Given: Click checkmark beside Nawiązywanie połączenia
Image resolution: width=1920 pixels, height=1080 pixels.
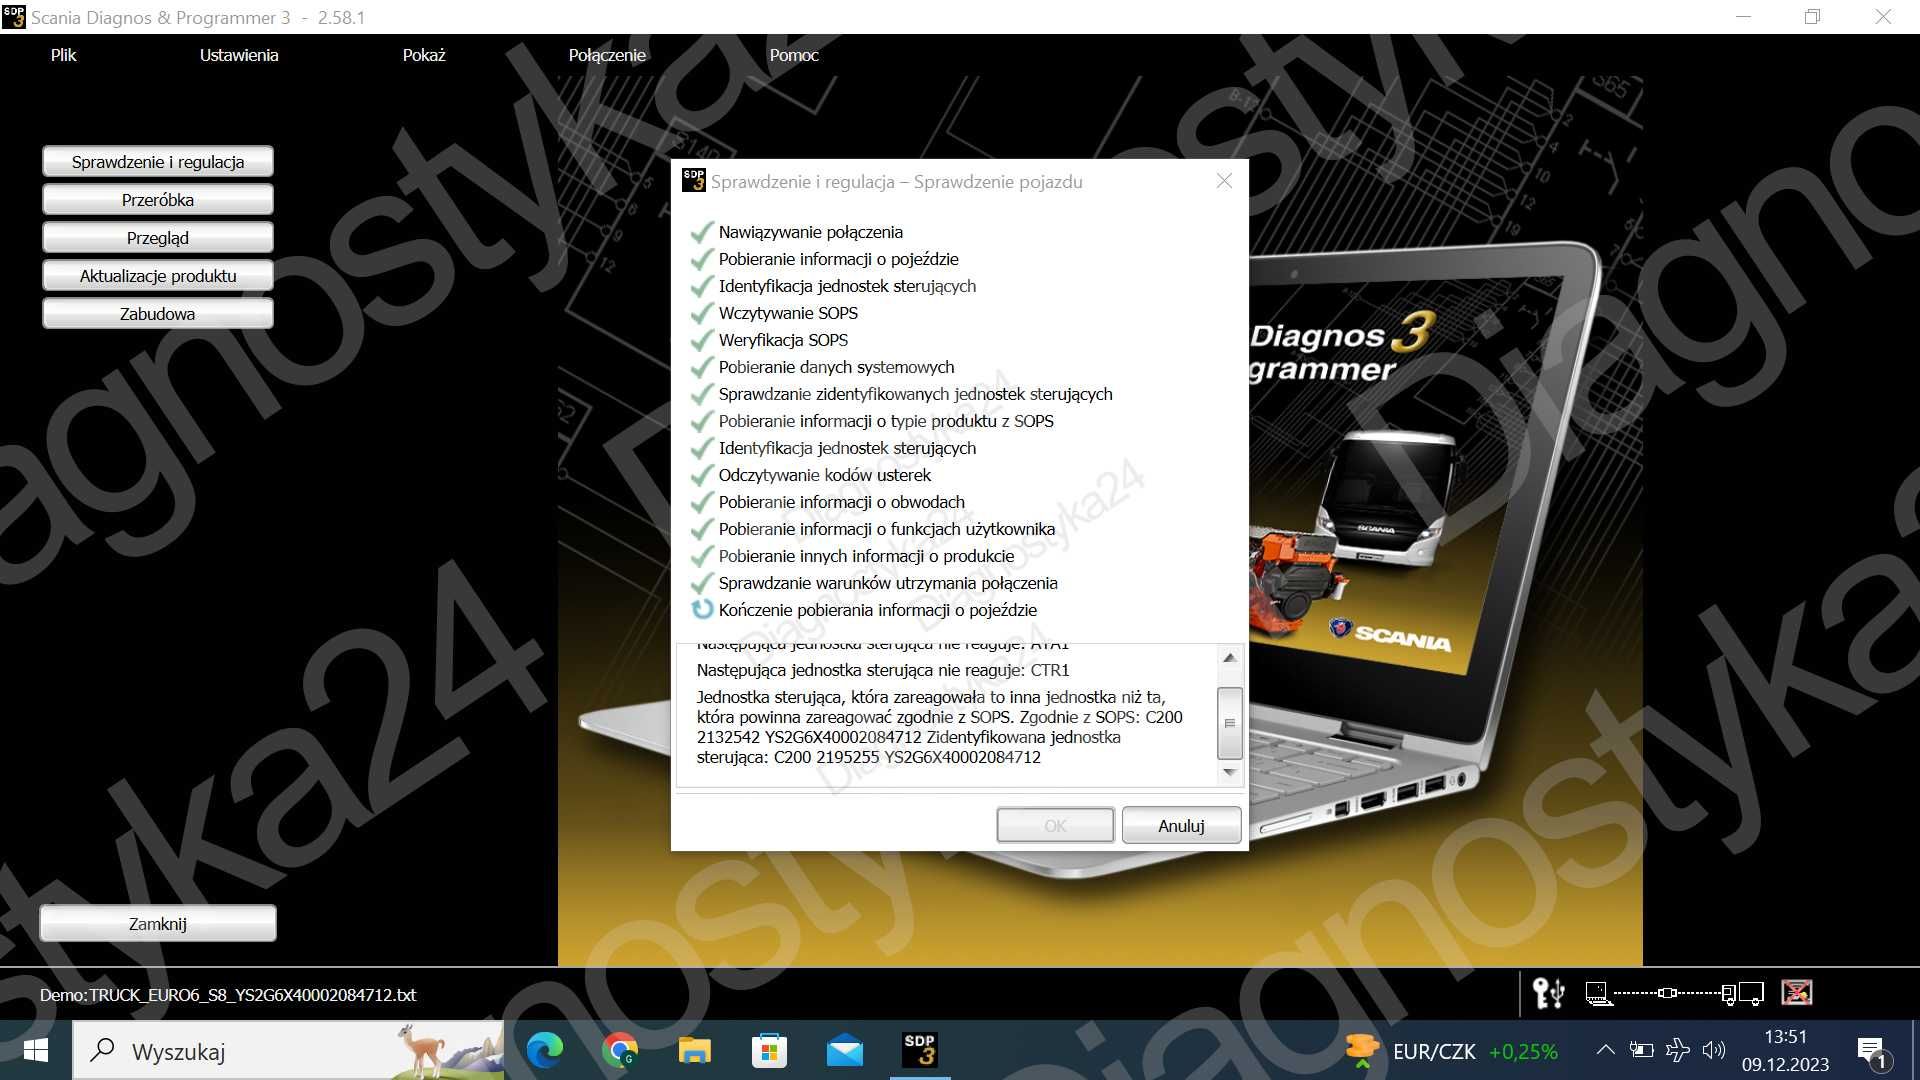Looking at the screenshot, I should 702,232.
